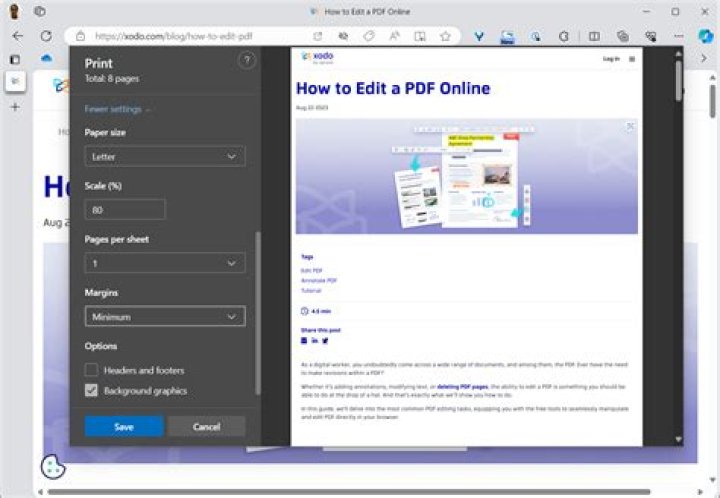The height and width of the screenshot is (498, 720).
Task: Click the preview scroll up arrow
Action: pos(679,54)
